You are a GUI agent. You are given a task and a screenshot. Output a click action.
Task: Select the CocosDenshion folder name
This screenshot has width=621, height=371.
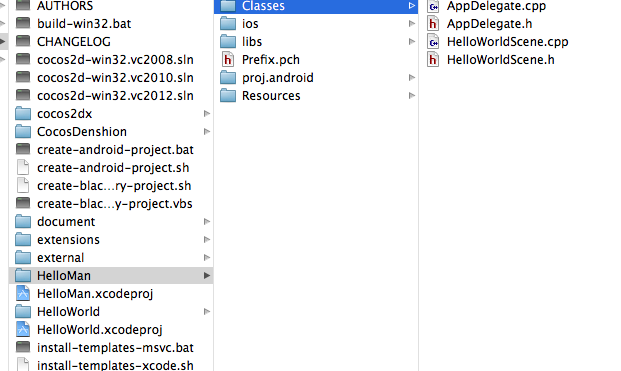[x=82, y=131]
